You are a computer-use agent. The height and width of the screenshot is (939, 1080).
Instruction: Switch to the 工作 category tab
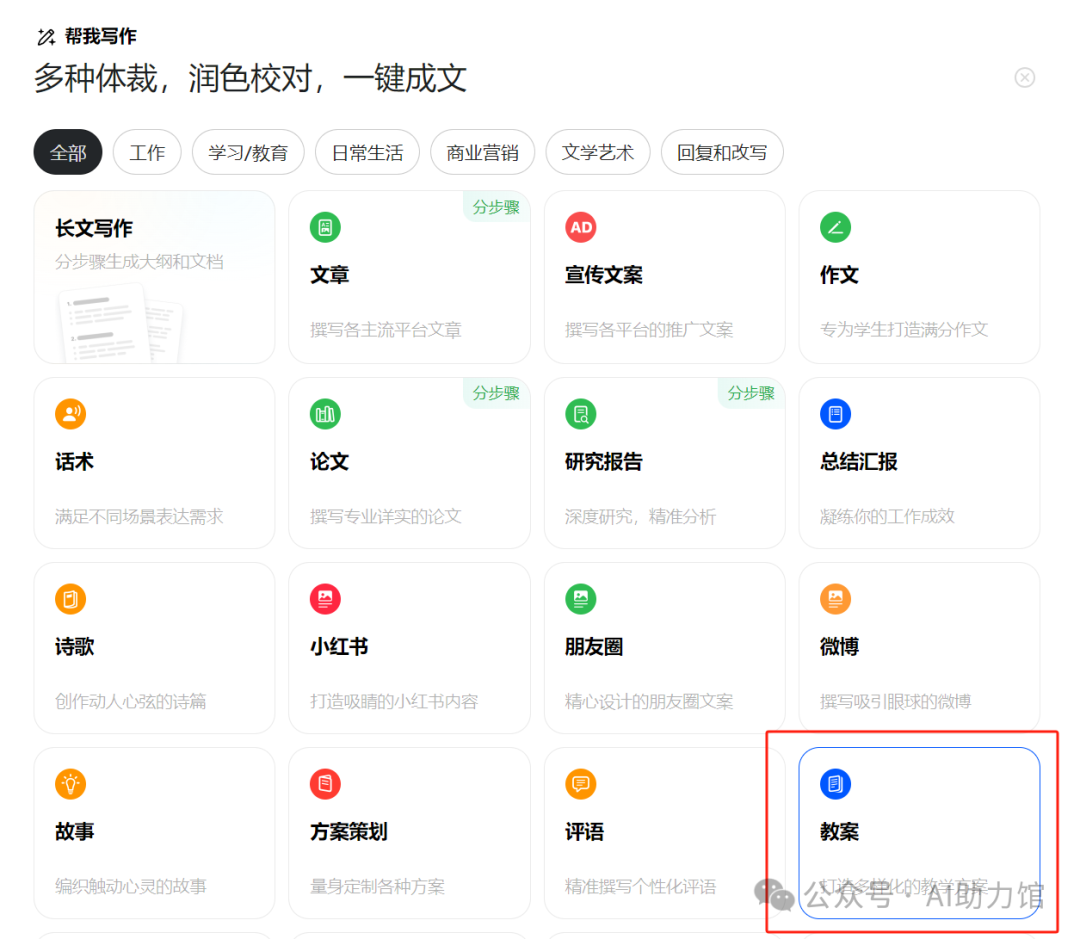tap(147, 152)
